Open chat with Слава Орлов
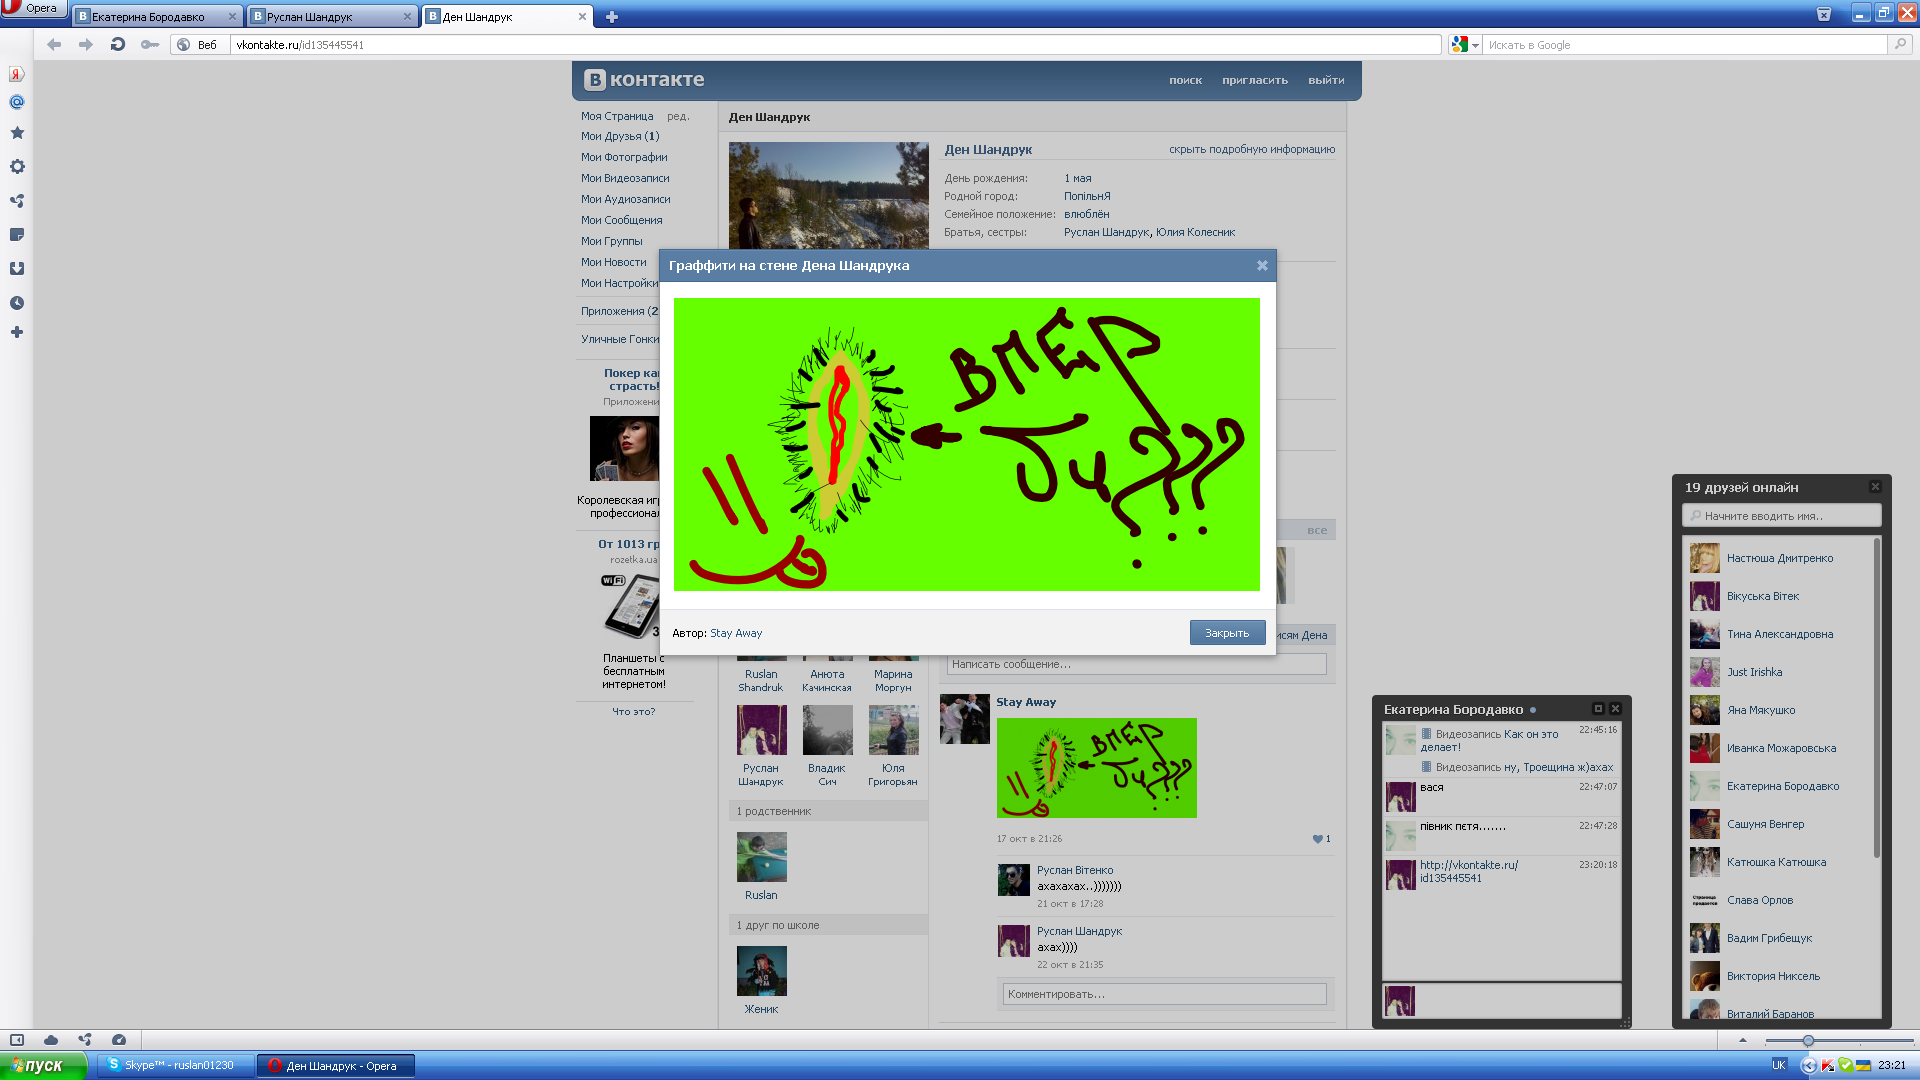Viewport: 1920px width, 1080px height. [x=1759, y=900]
